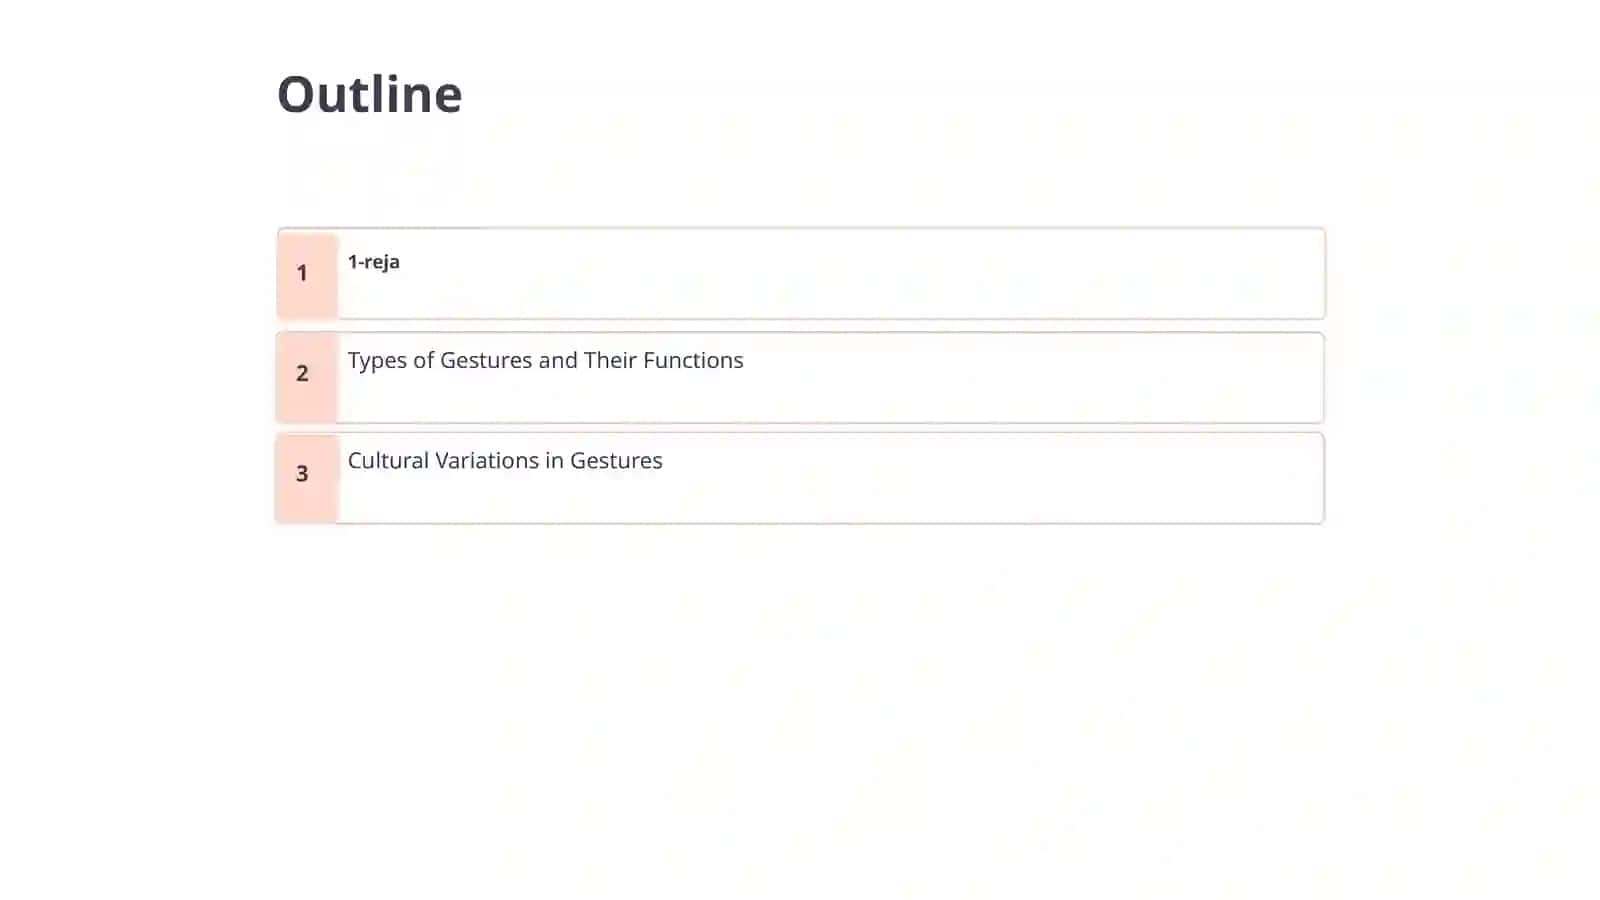This screenshot has width=1600, height=900.
Task: Select the number 3 badge
Action: [302, 473]
